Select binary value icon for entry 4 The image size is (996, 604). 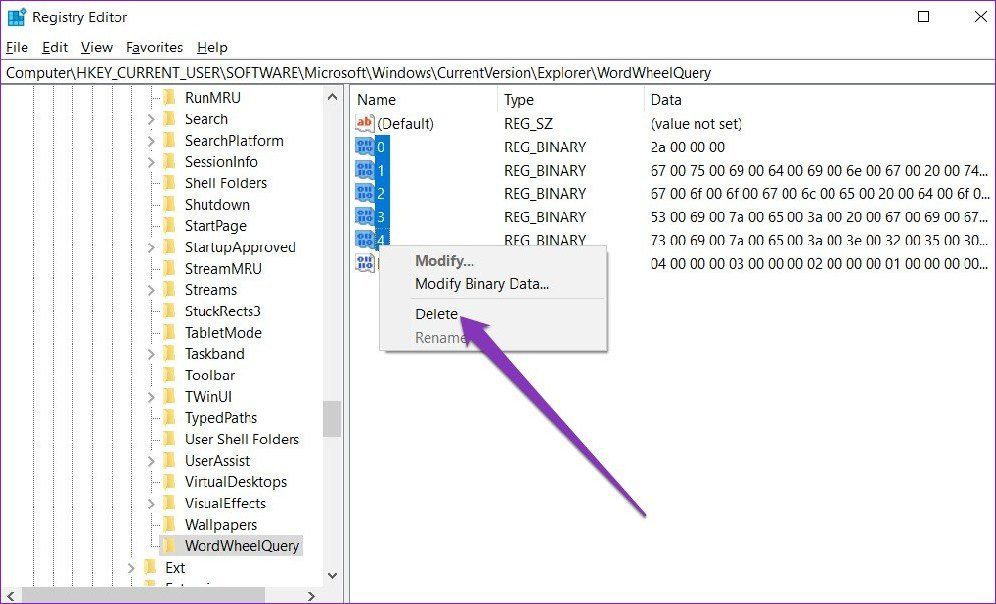pos(365,239)
